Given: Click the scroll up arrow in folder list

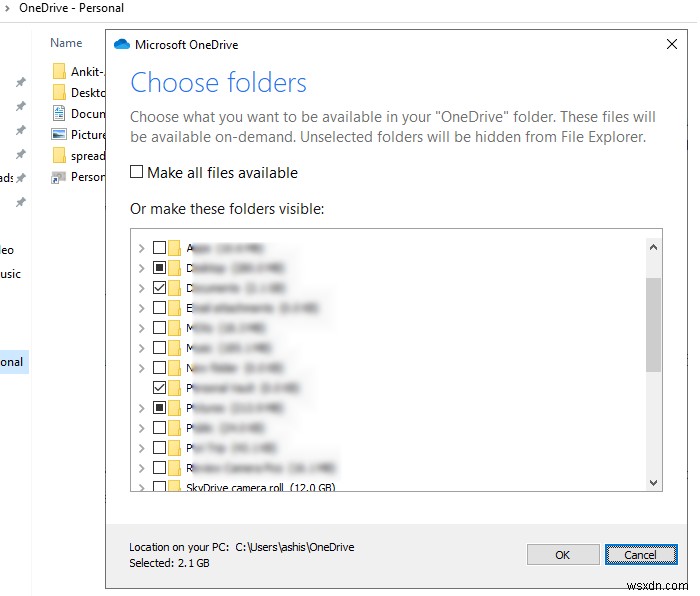Looking at the screenshot, I should pos(653,247).
